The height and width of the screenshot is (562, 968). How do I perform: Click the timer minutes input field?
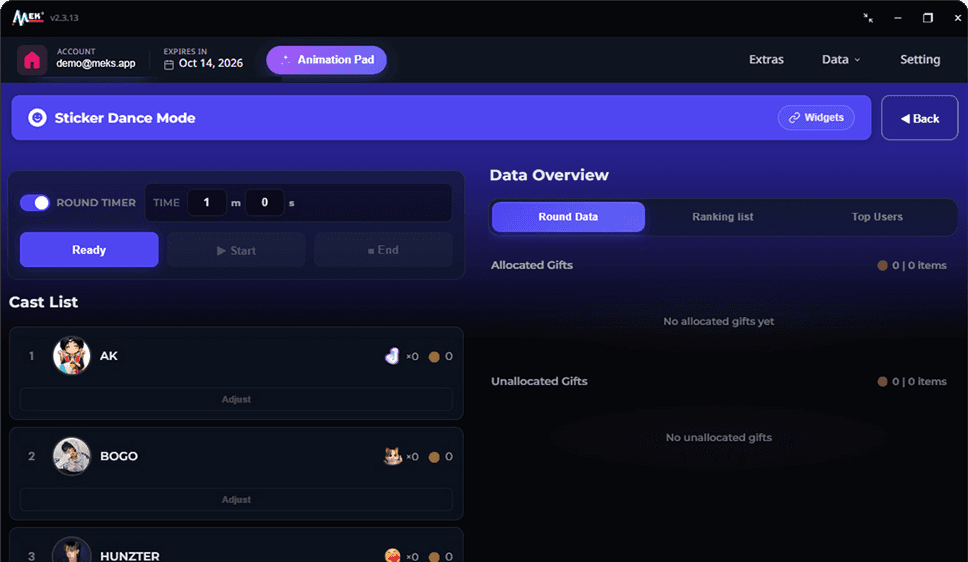point(206,203)
